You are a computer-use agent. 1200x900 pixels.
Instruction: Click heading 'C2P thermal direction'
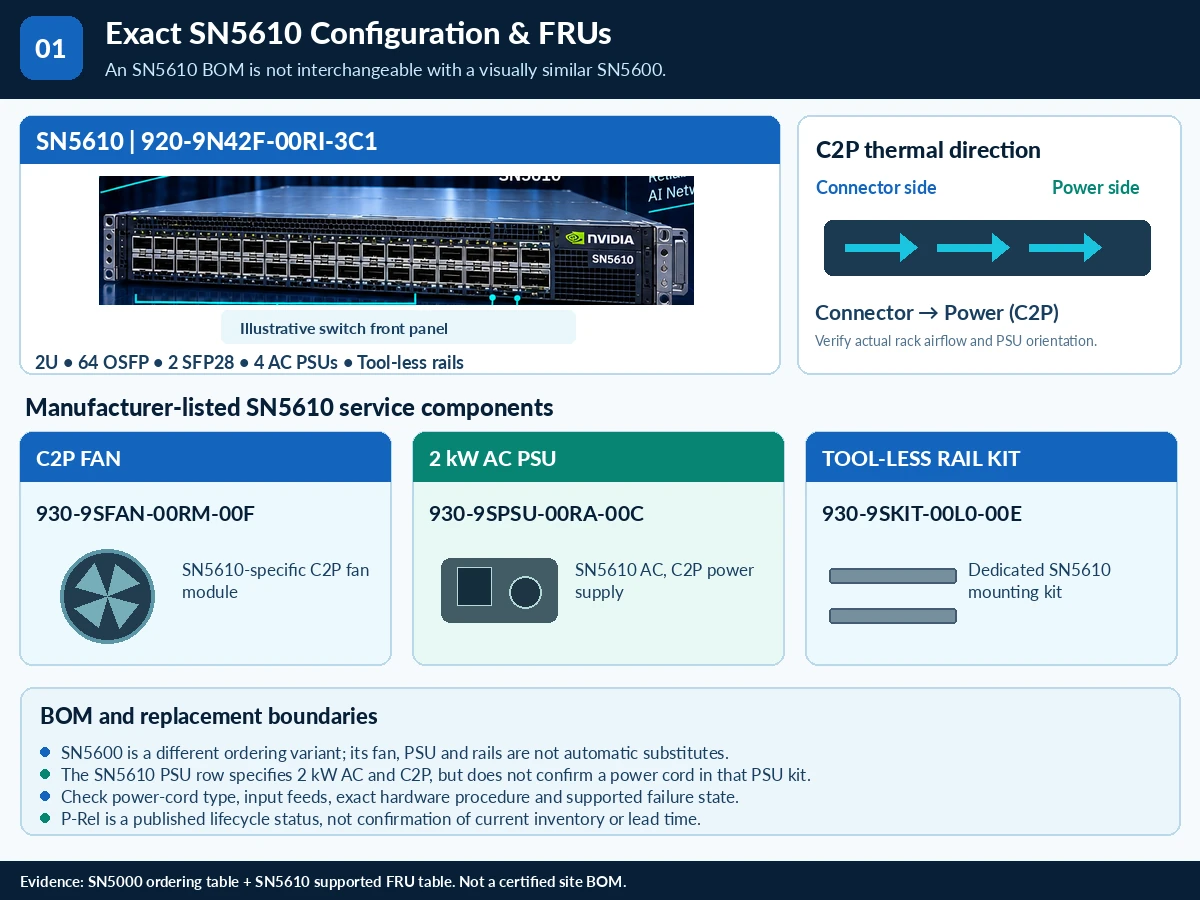(x=928, y=150)
